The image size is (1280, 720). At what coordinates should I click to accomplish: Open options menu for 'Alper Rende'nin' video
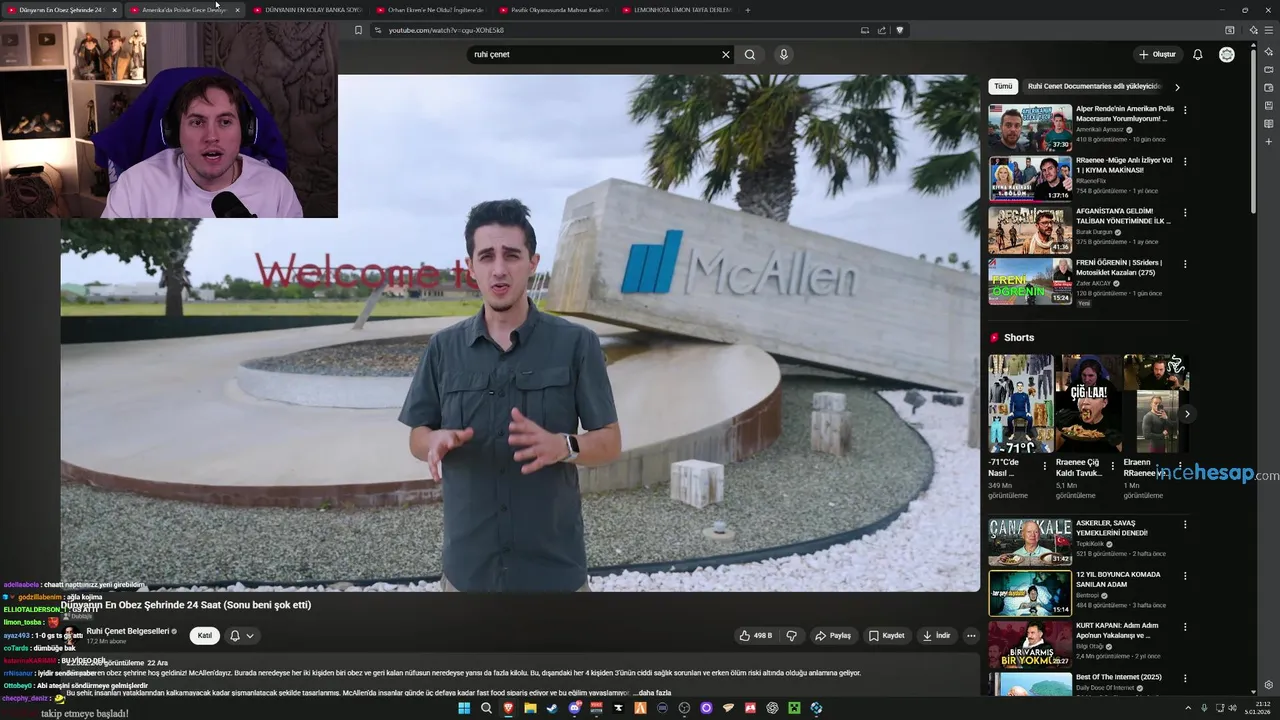pyautogui.click(x=1185, y=110)
